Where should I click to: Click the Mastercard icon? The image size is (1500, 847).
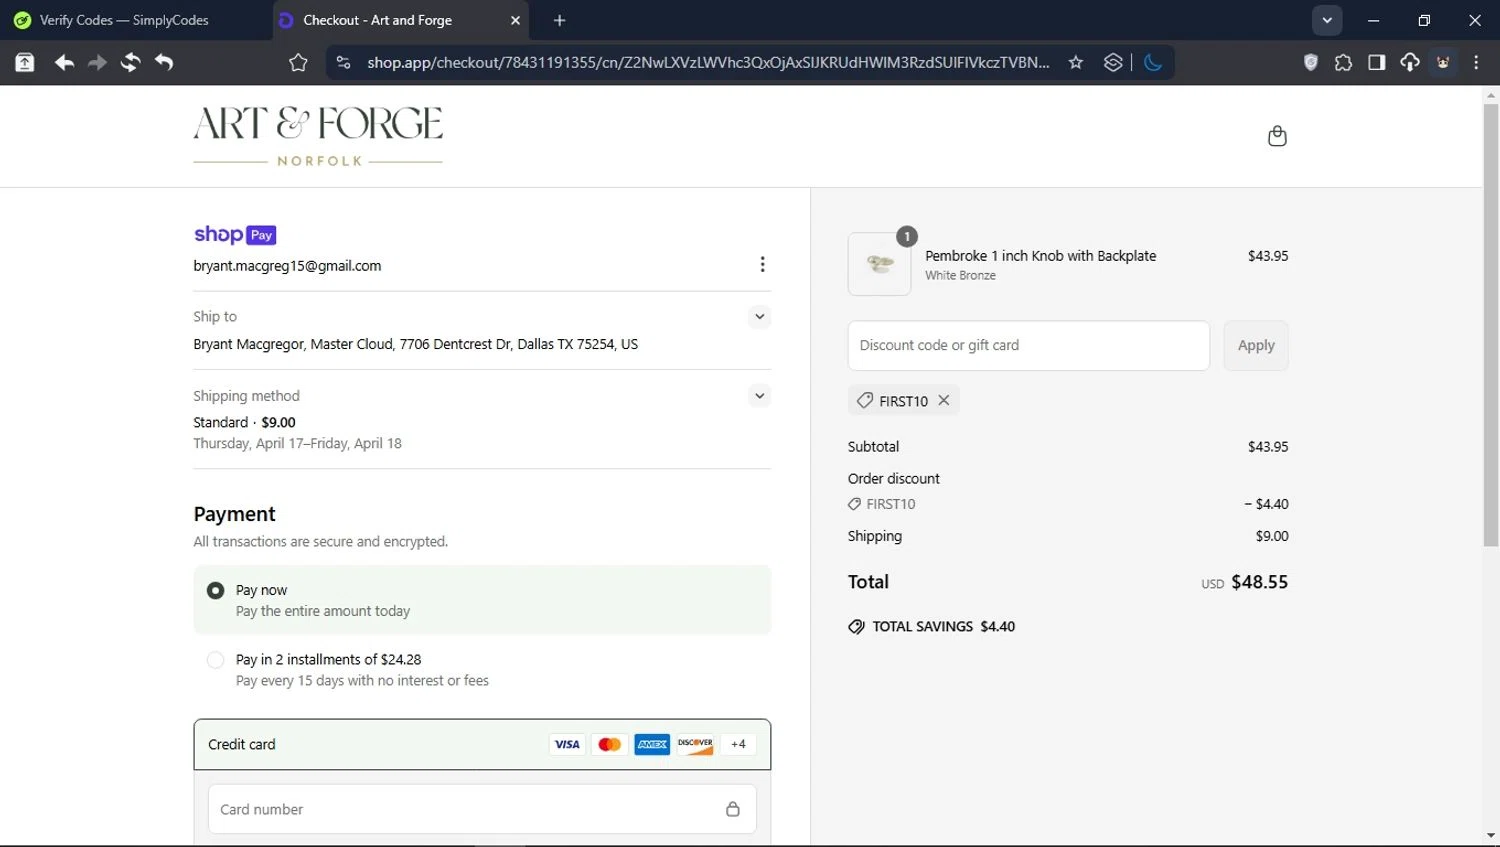[609, 744]
